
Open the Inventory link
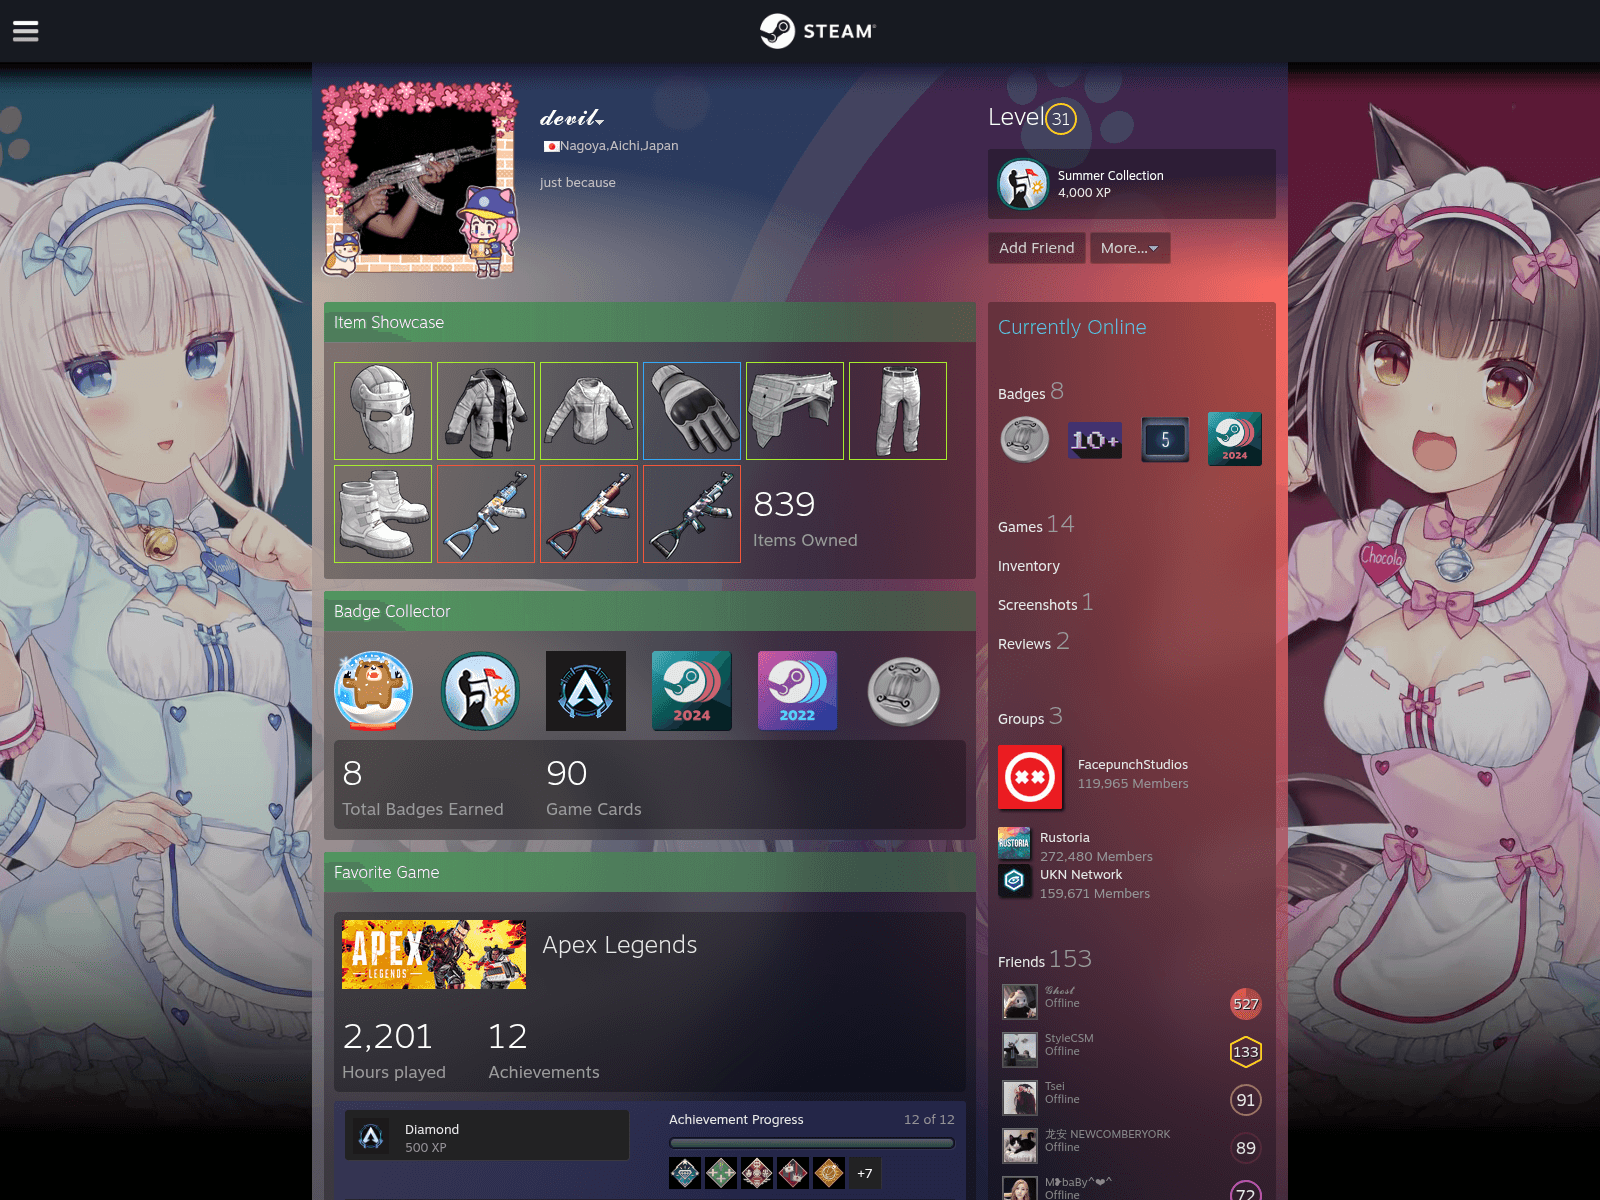(1029, 566)
